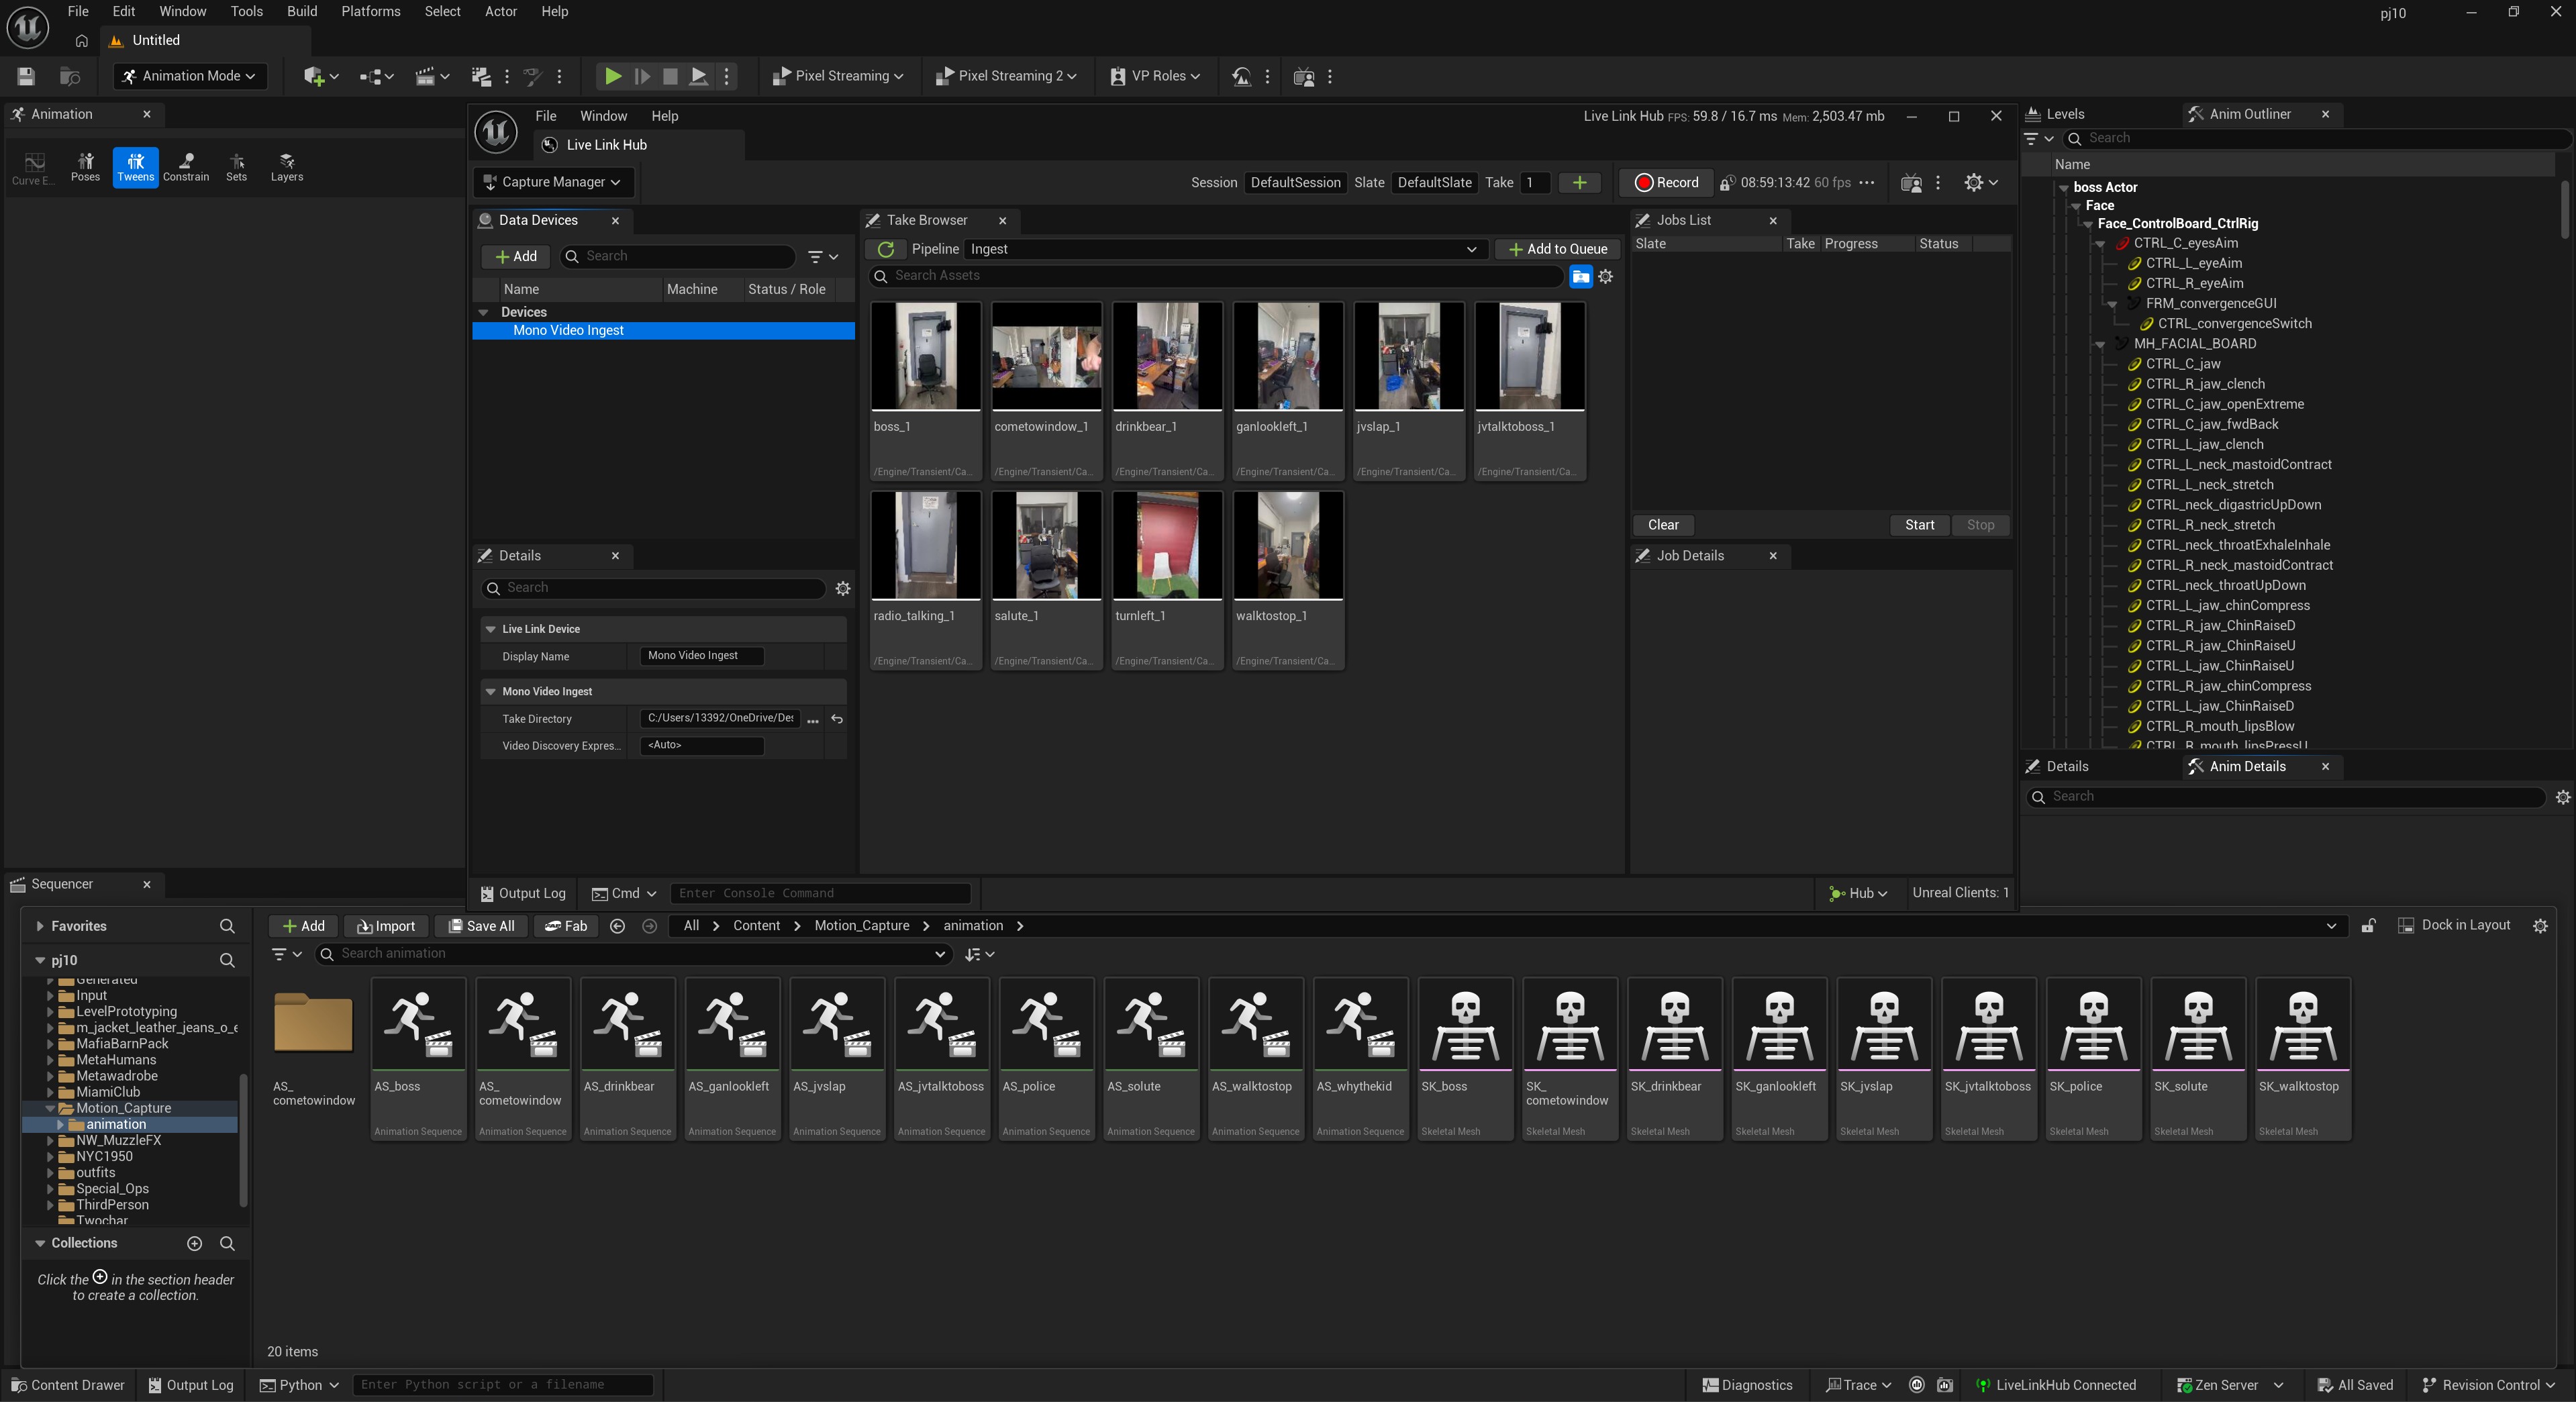Click the Record button
Screen dimensions: 2576x1402
(x=1666, y=182)
